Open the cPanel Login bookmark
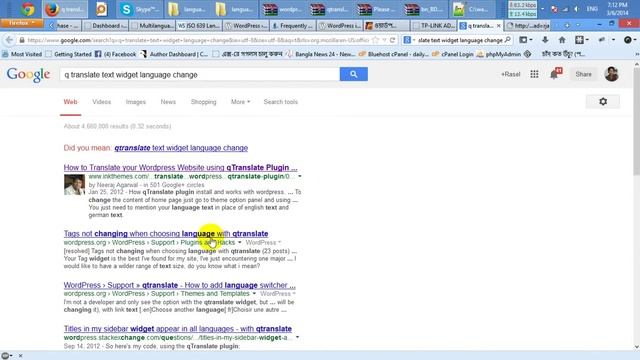 [x=453, y=54]
